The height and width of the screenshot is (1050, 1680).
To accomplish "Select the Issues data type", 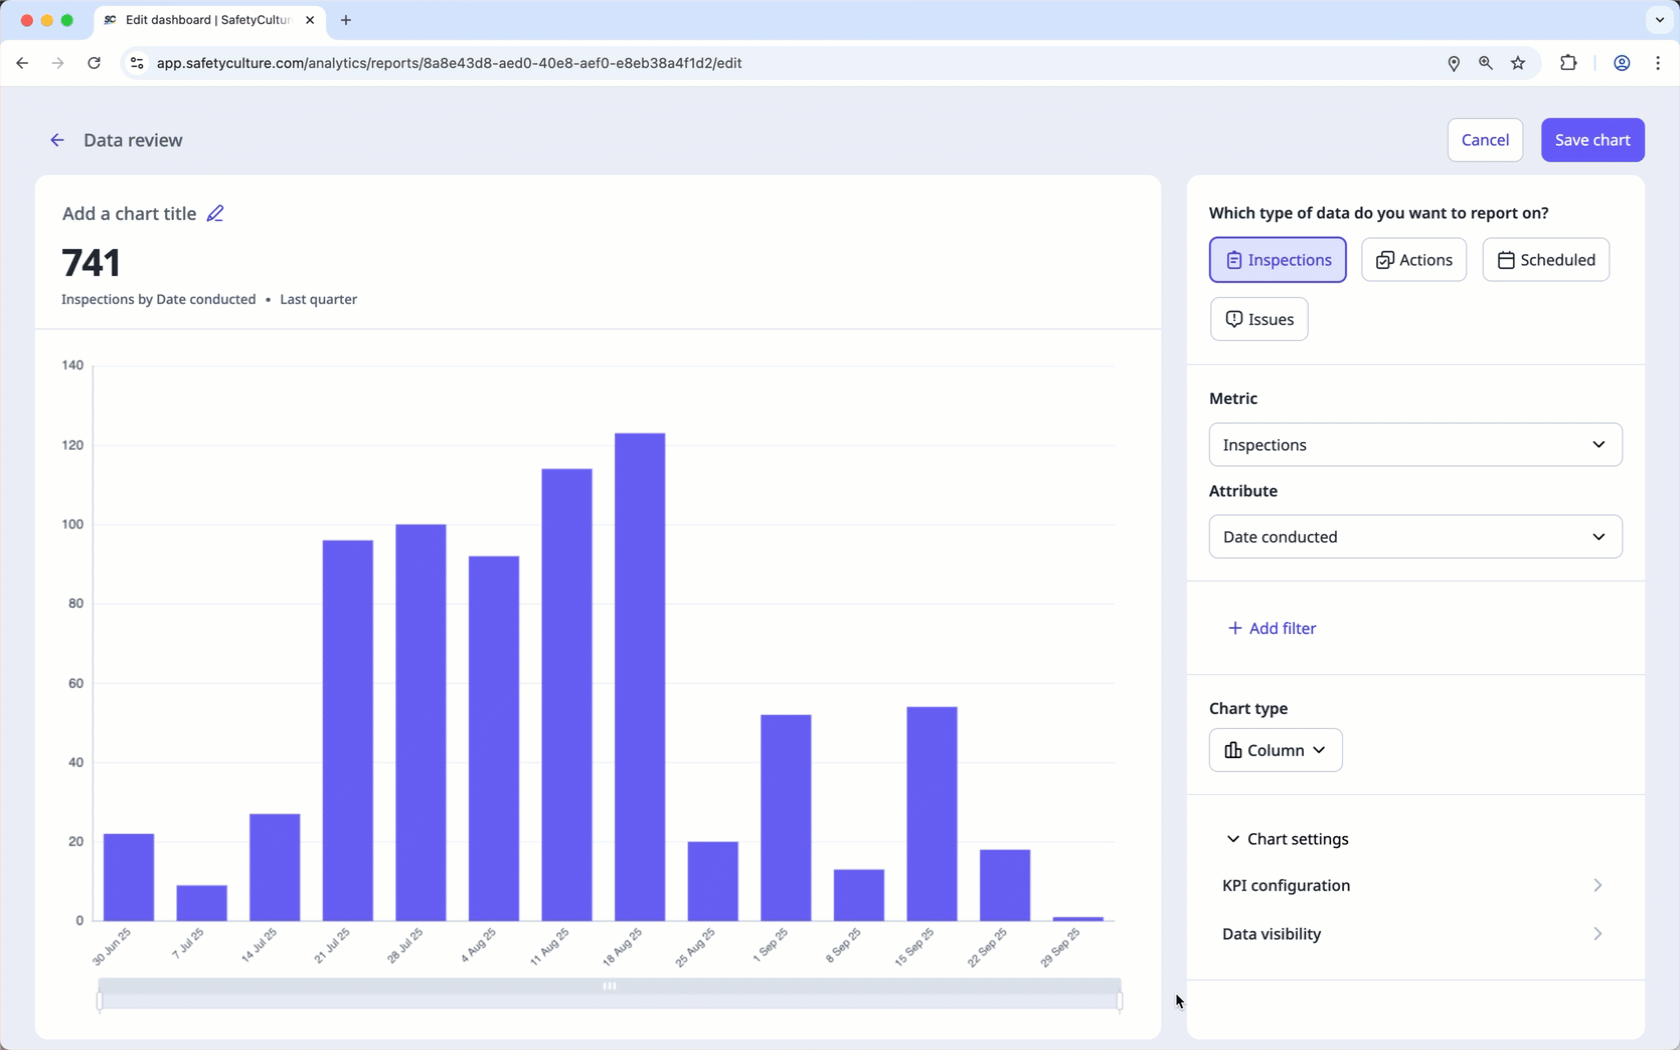I will [1259, 319].
